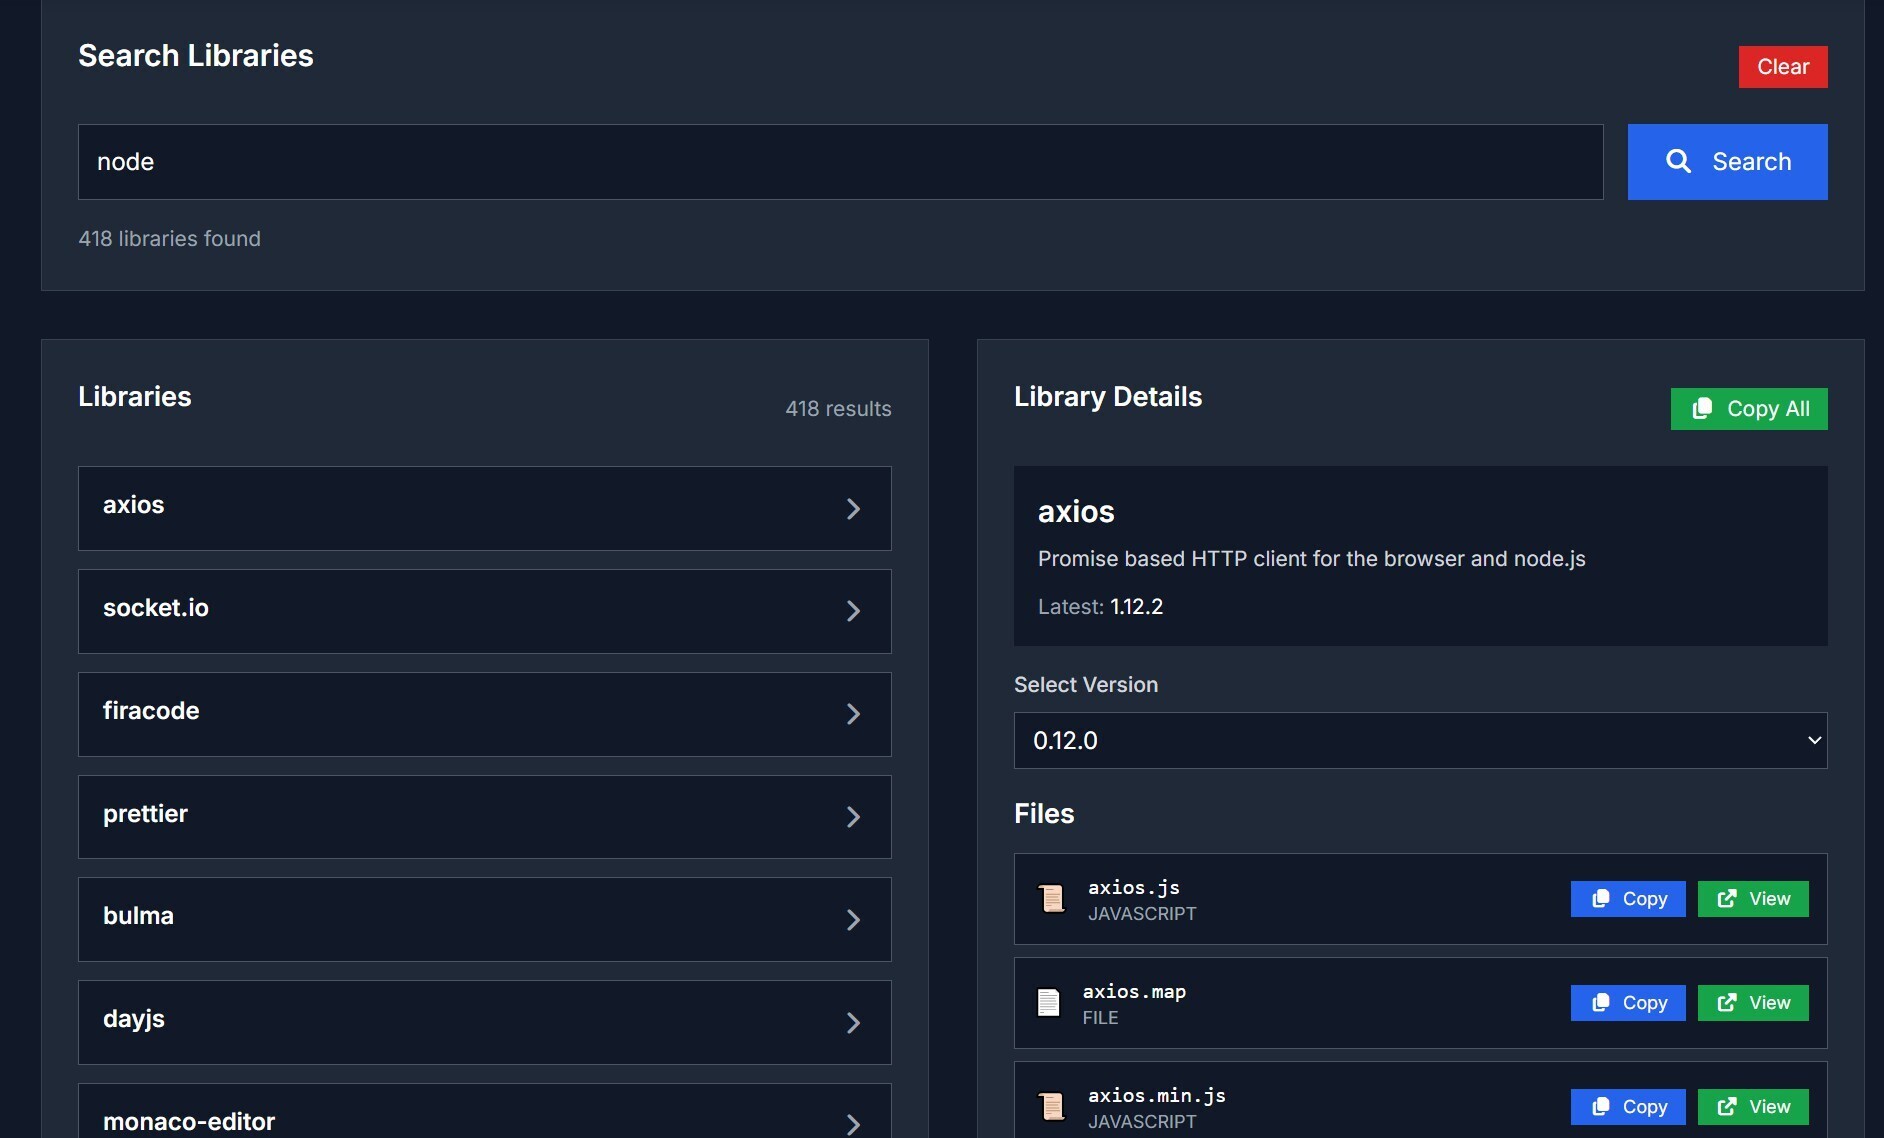Click the document icon beside axios.map
1884x1138 pixels.
pyautogui.click(x=1048, y=1003)
